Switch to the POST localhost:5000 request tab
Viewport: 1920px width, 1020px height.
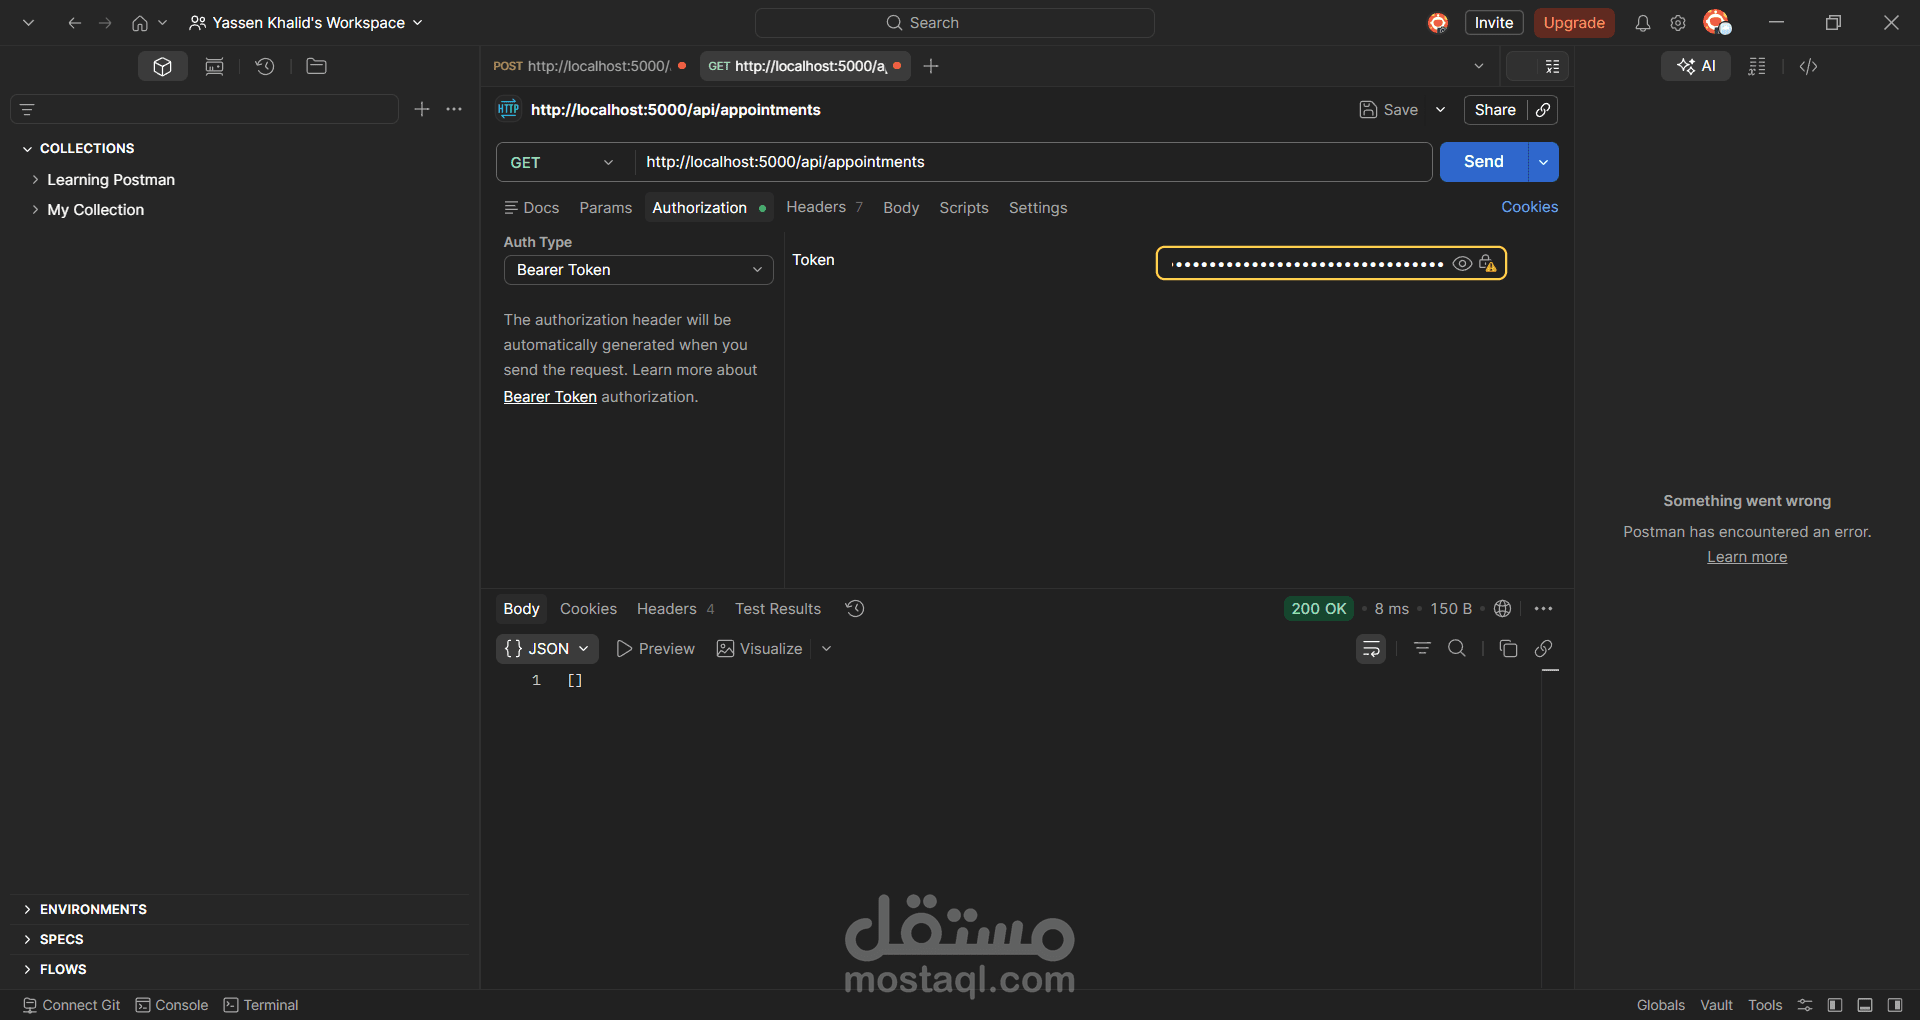tap(590, 66)
